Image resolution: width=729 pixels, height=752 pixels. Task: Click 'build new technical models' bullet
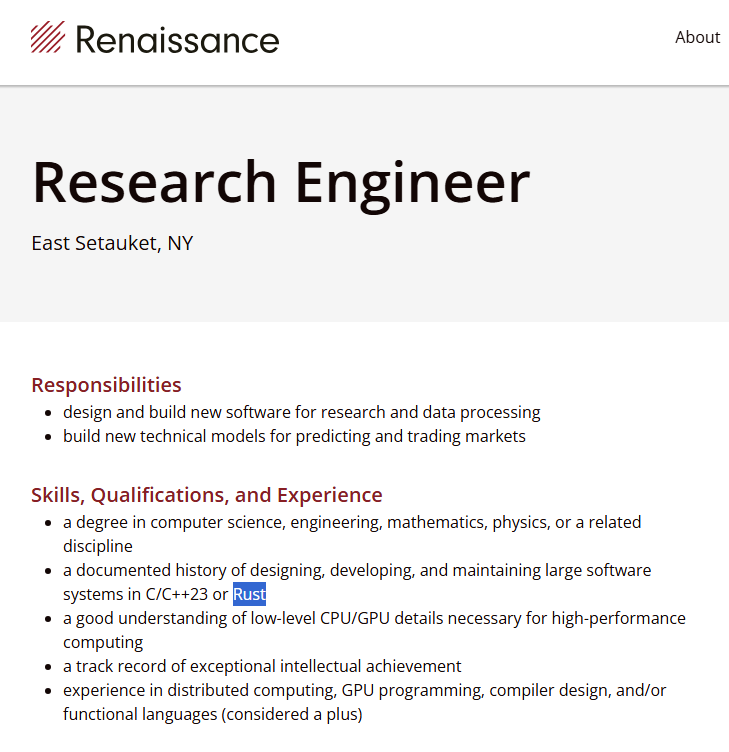tap(294, 436)
